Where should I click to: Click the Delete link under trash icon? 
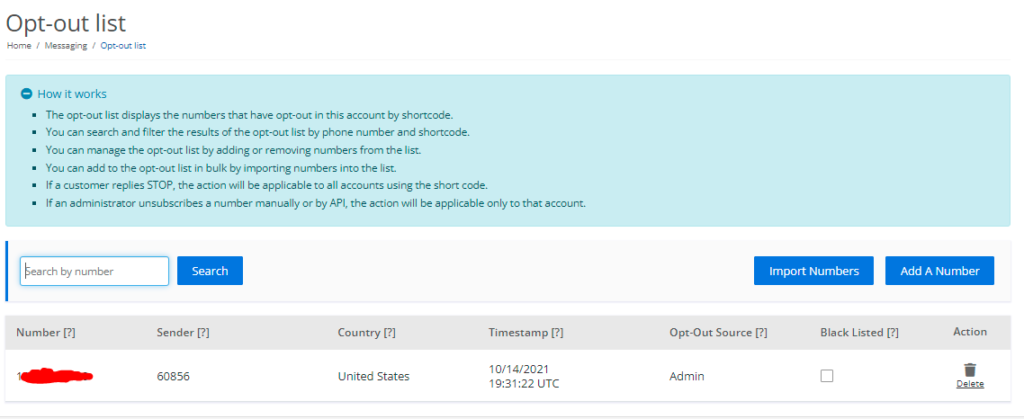coord(970,384)
